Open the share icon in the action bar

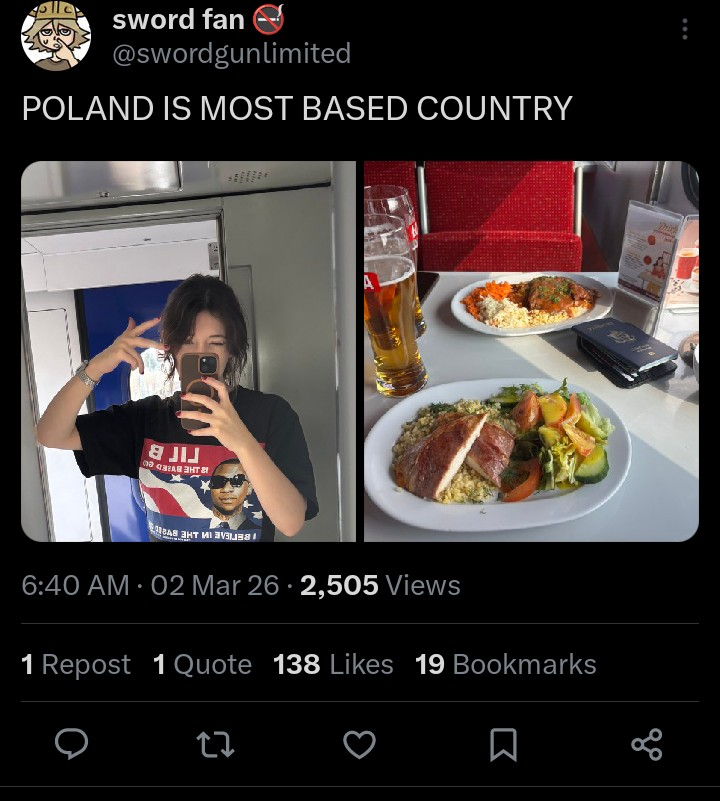646,744
